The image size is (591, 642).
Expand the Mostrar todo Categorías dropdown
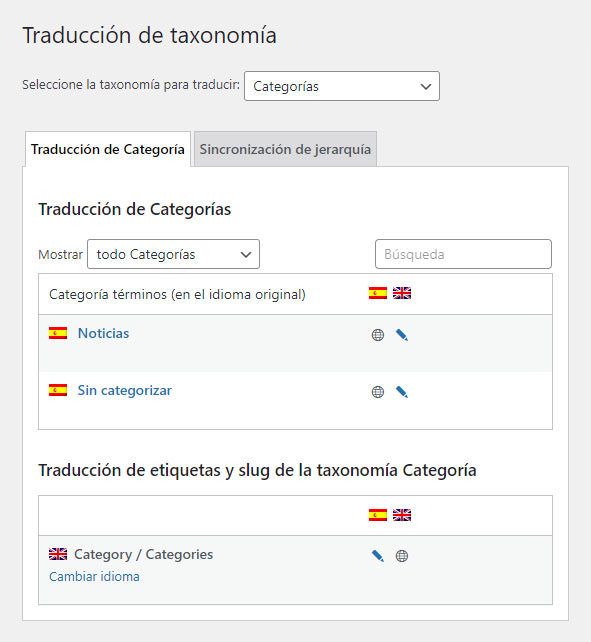(173, 254)
